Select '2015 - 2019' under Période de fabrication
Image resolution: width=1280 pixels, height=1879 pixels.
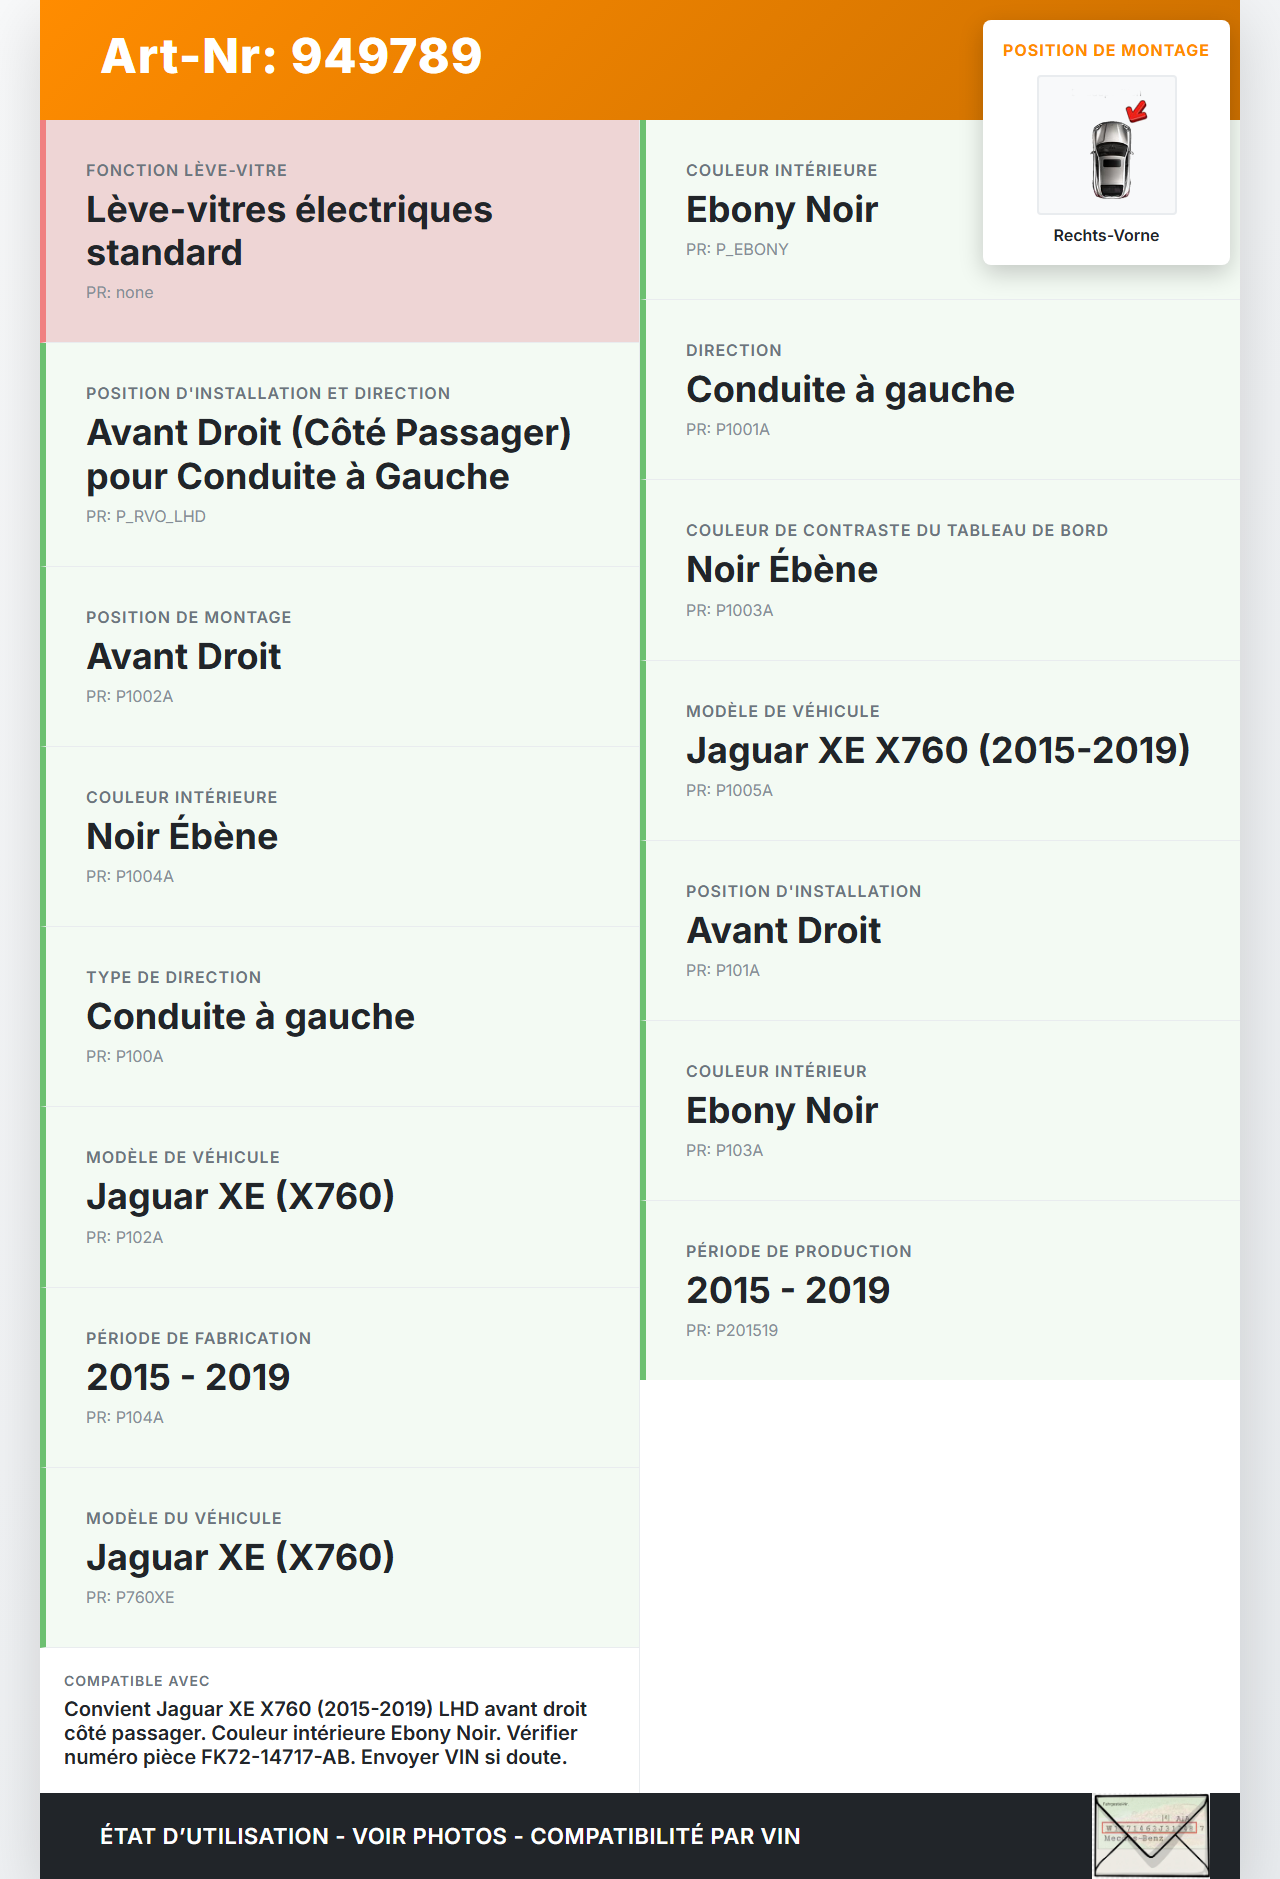click(x=188, y=1378)
